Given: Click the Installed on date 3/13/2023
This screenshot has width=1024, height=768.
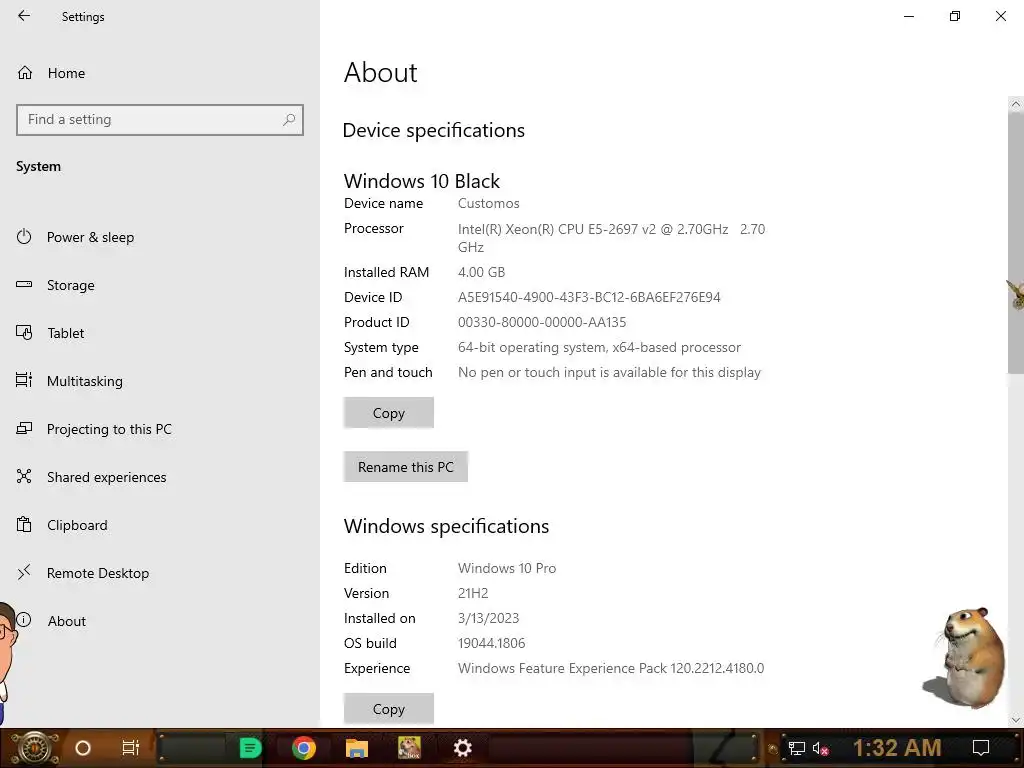Looking at the screenshot, I should [488, 618].
